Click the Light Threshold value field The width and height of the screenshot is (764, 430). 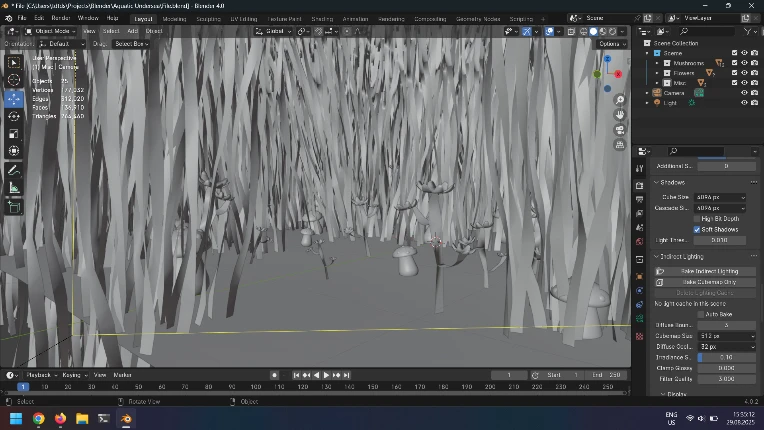click(720, 240)
